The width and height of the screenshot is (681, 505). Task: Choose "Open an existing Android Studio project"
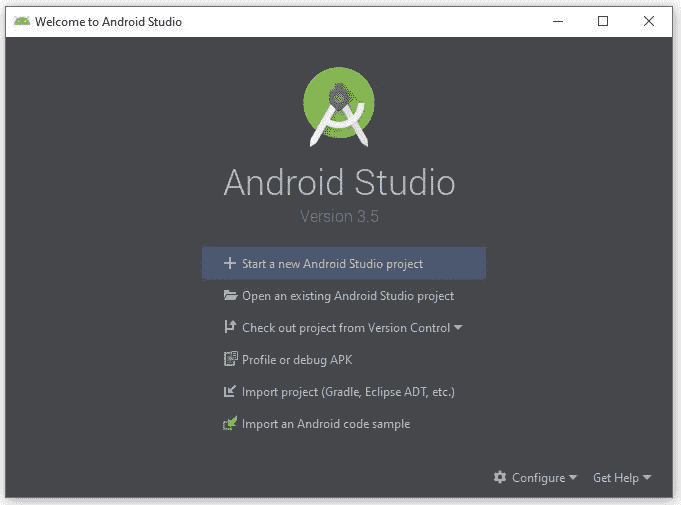(347, 296)
